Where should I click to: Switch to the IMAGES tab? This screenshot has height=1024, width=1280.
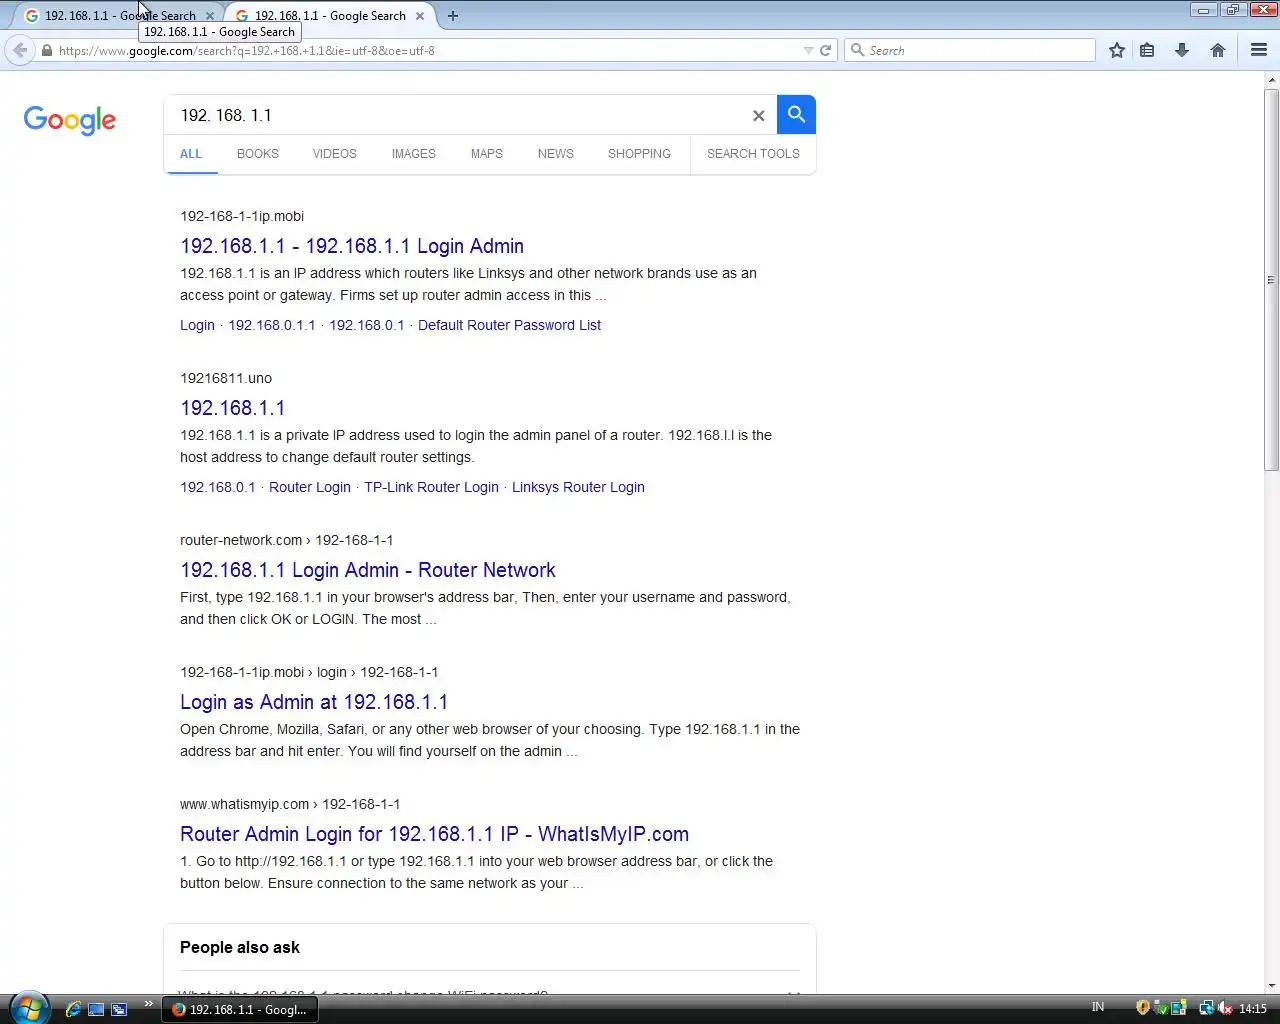[x=414, y=154]
